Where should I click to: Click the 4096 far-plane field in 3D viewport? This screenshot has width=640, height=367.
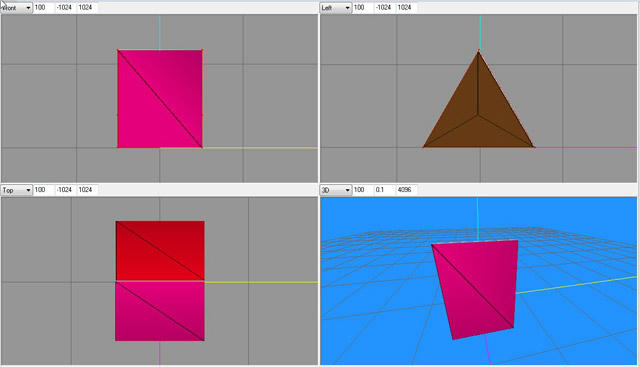(406, 190)
